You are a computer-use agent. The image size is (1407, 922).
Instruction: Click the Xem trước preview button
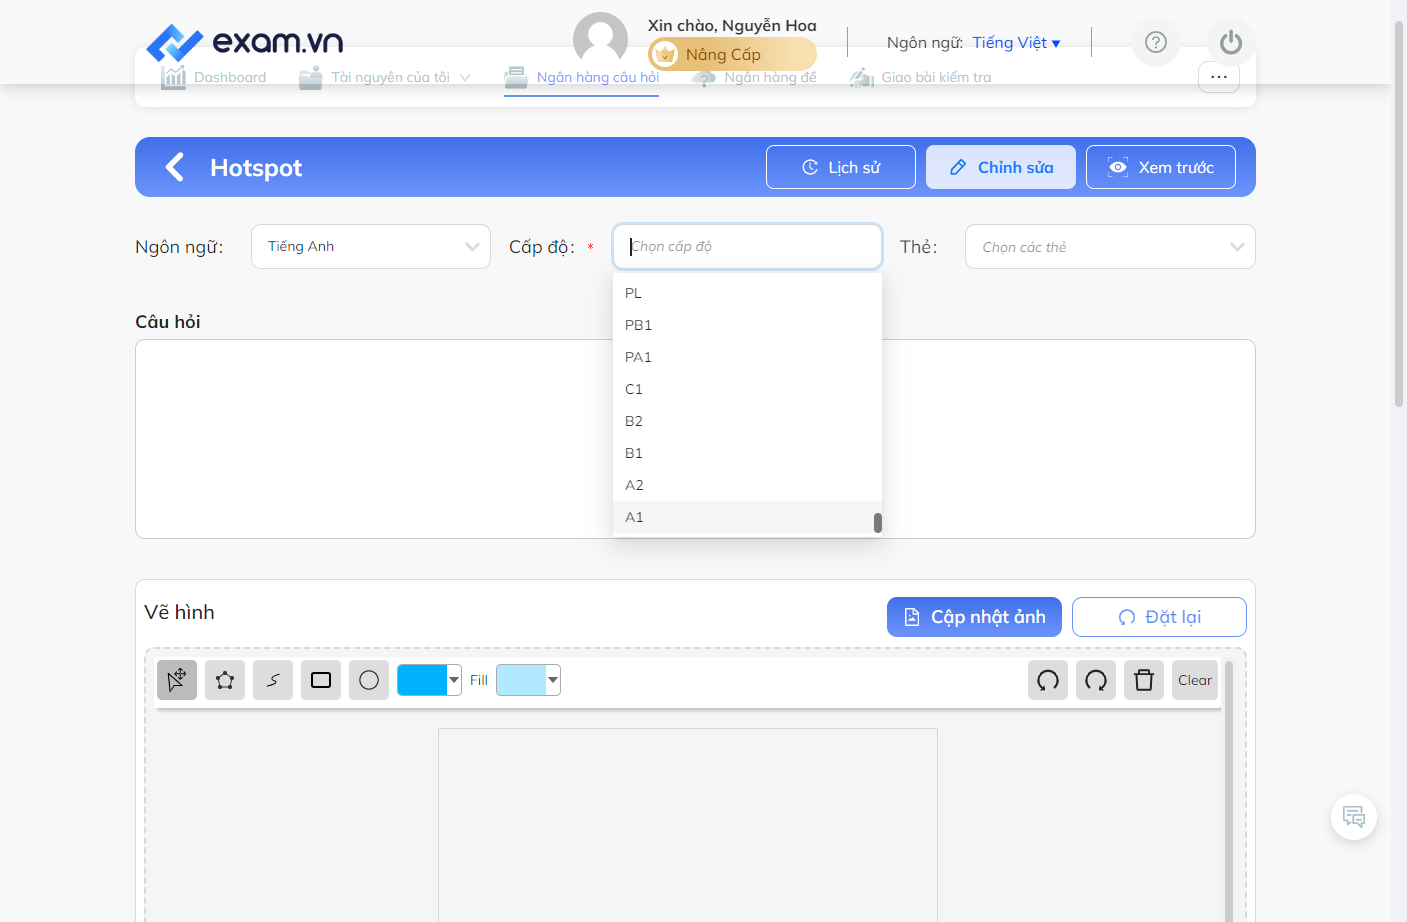(x=1161, y=167)
